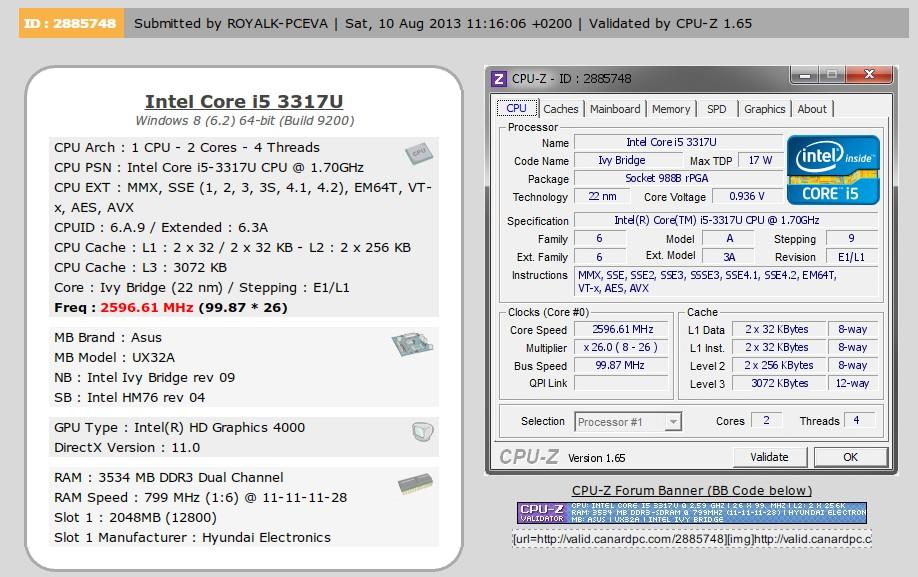Click the red 2596.61 MHz frequency text
Screen dimensions: 918x577
146,308
